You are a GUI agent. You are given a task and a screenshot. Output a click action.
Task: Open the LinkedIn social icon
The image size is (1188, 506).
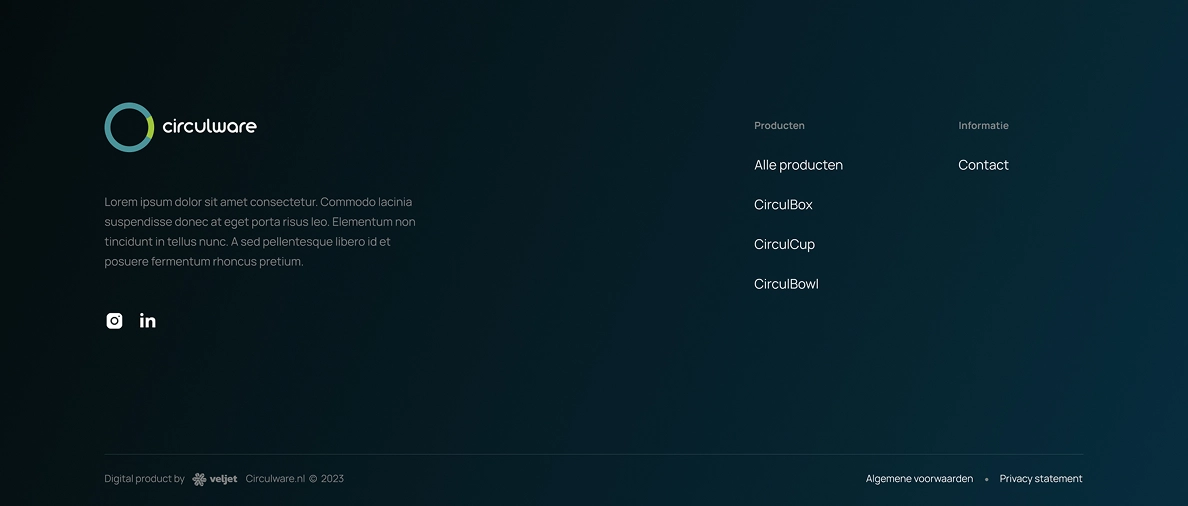click(x=148, y=321)
